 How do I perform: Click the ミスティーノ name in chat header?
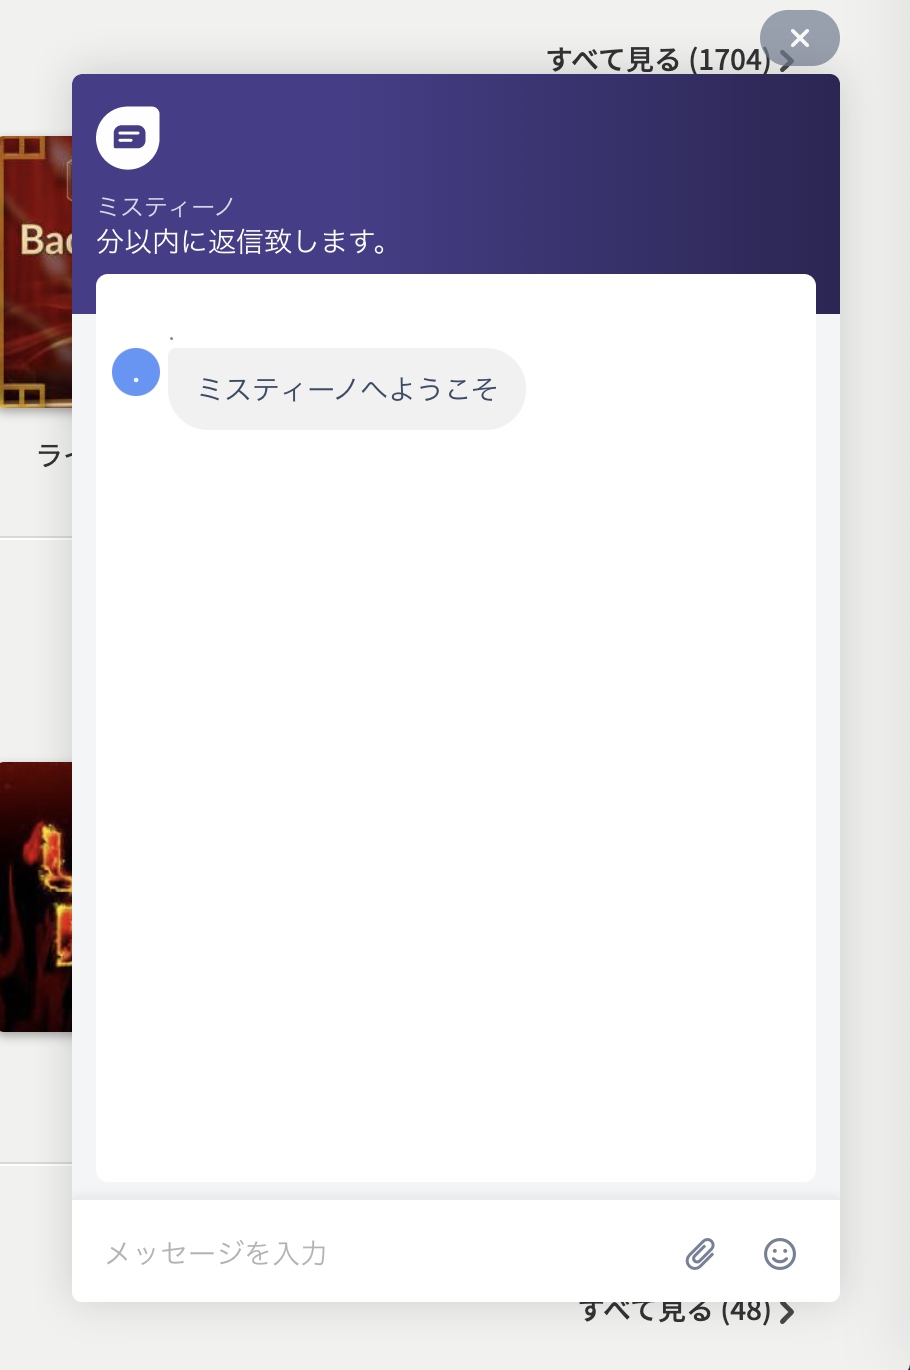point(166,207)
